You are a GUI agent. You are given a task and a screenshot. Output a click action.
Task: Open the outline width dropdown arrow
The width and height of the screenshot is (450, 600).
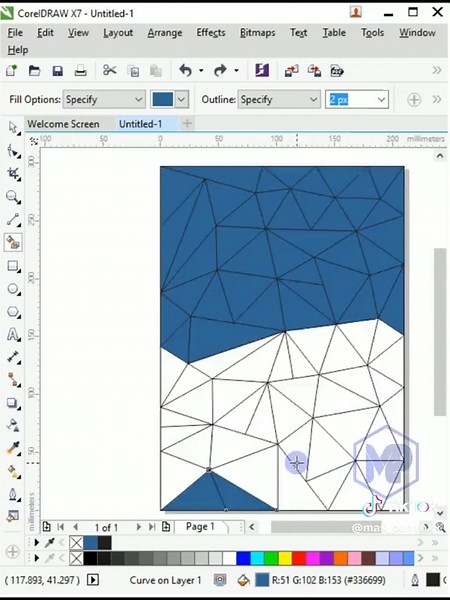pos(381,99)
